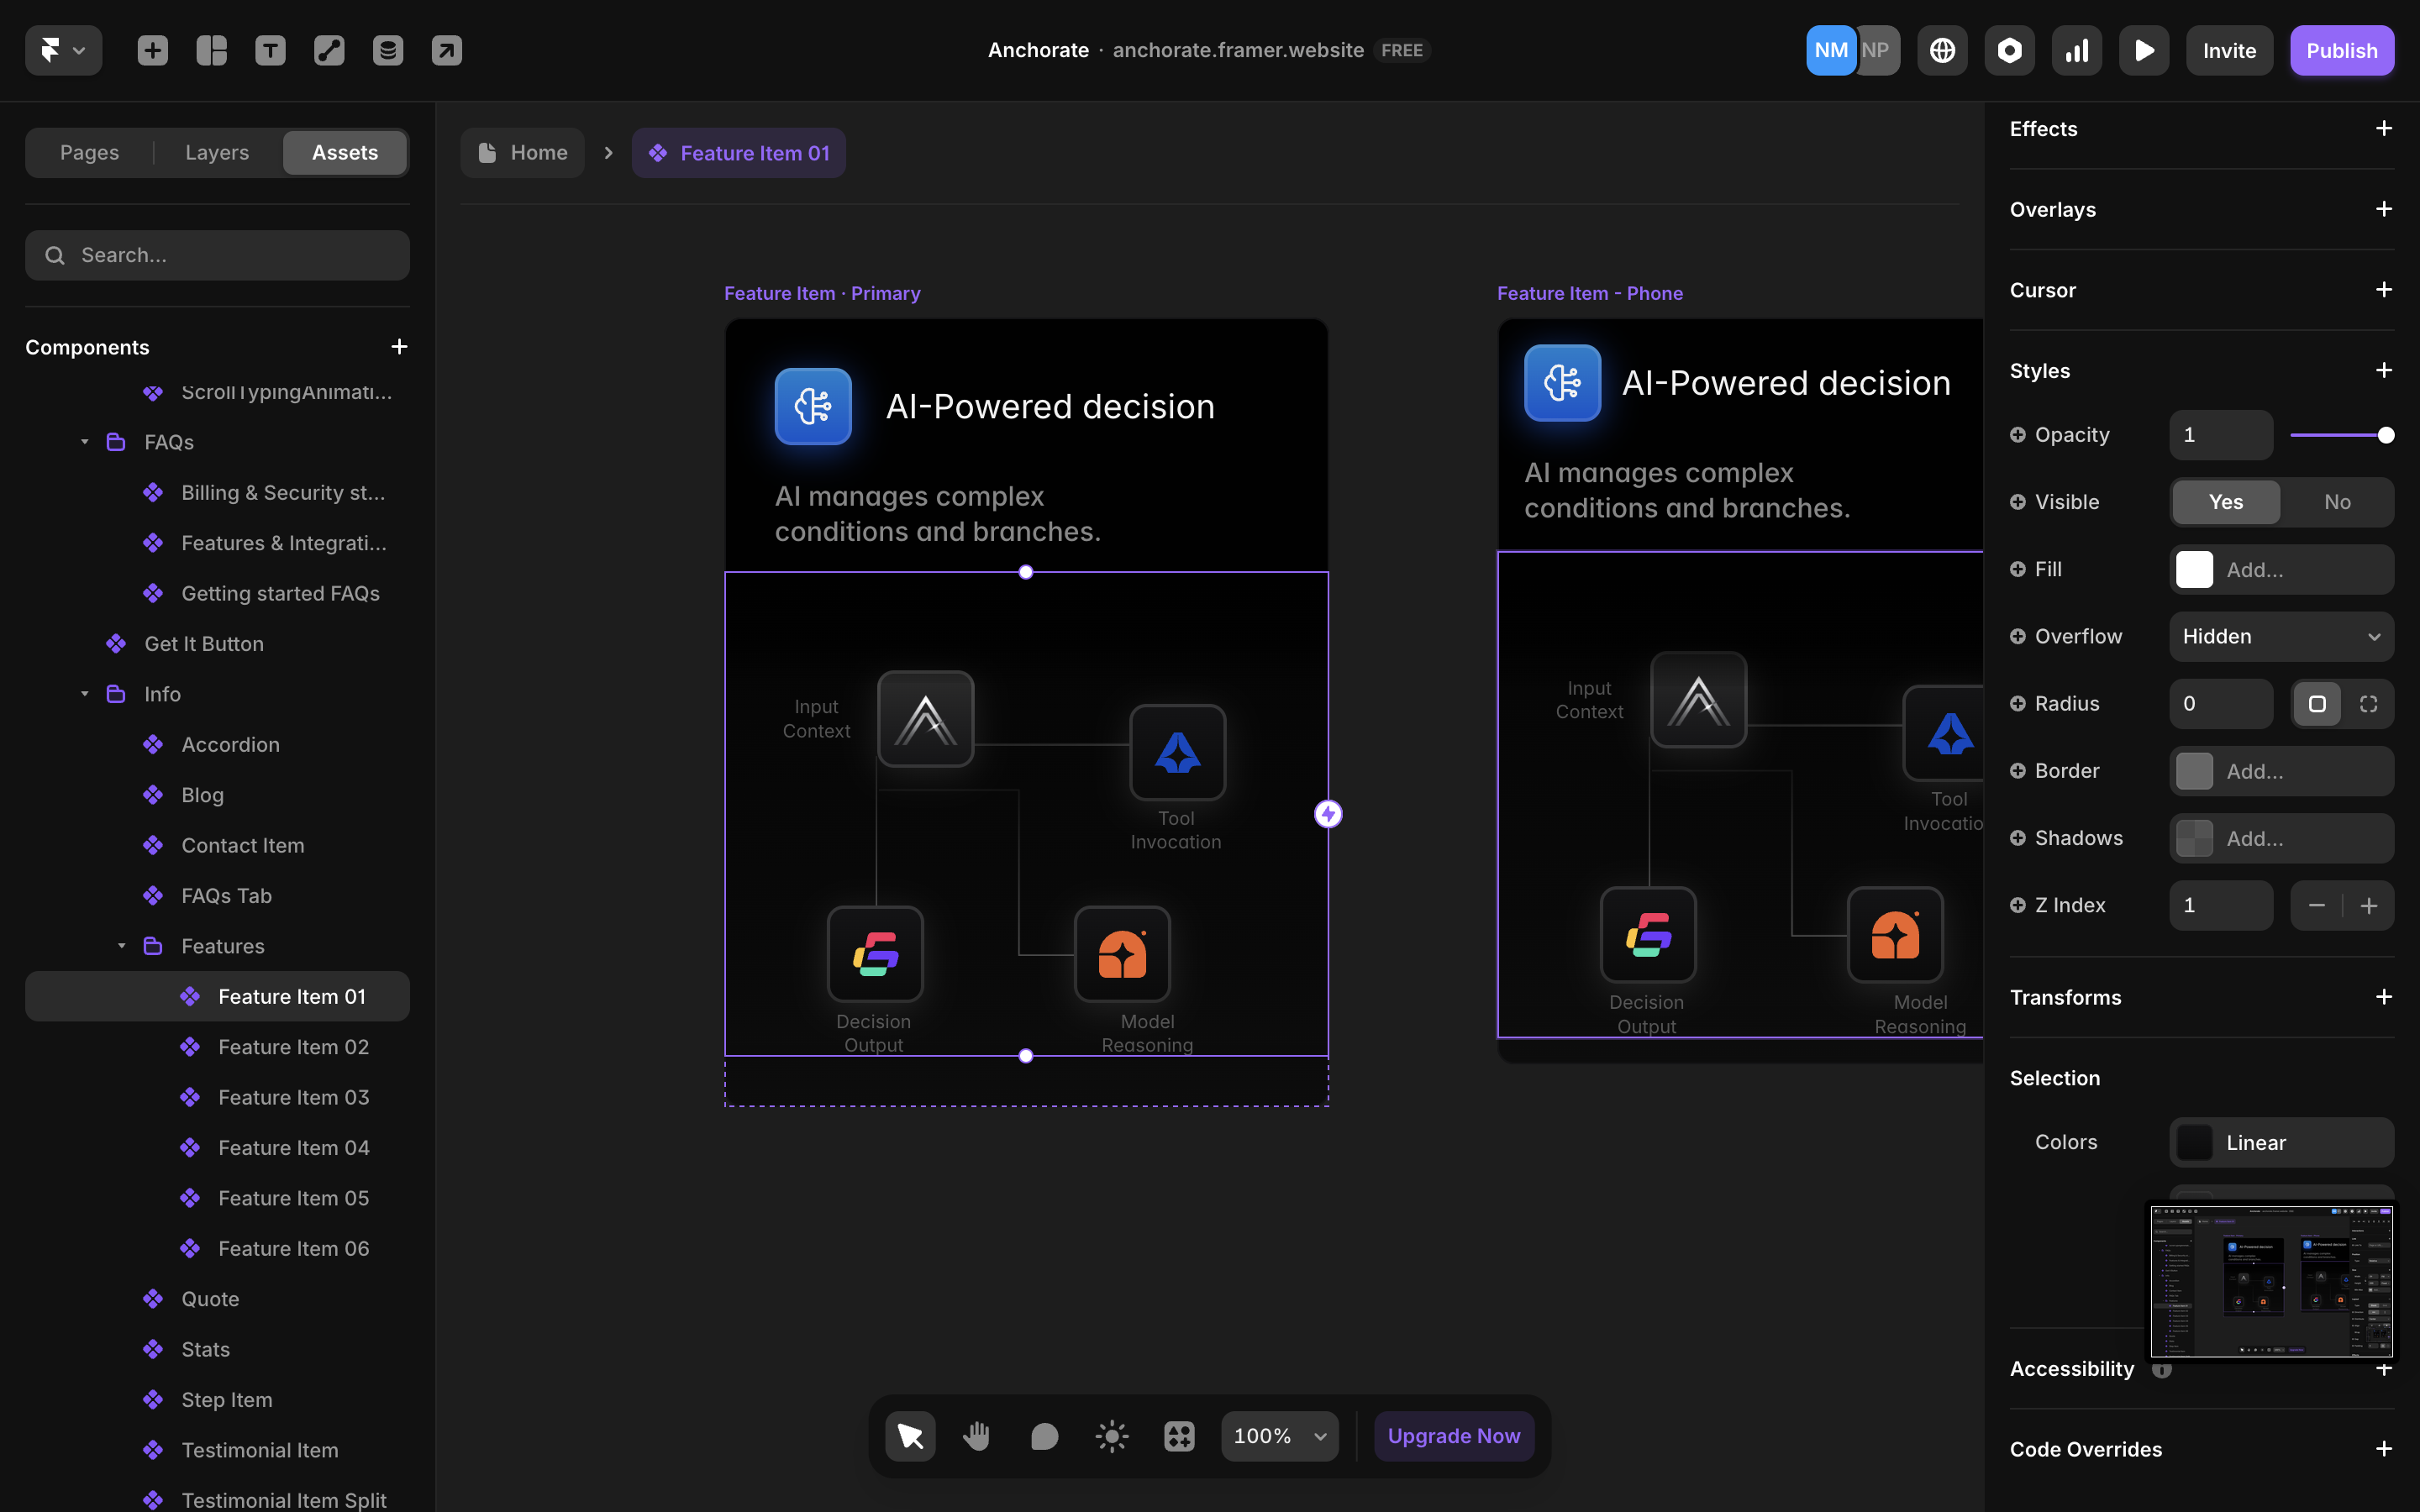Switch to the Layers tab
Screen dimensions: 2420x1512
point(217,153)
